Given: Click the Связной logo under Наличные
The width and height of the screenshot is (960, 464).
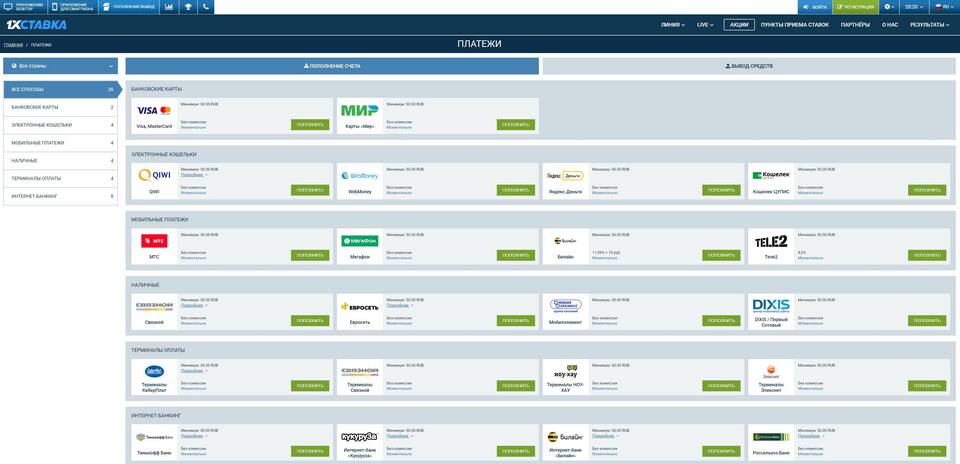Looking at the screenshot, I should pos(154,306).
